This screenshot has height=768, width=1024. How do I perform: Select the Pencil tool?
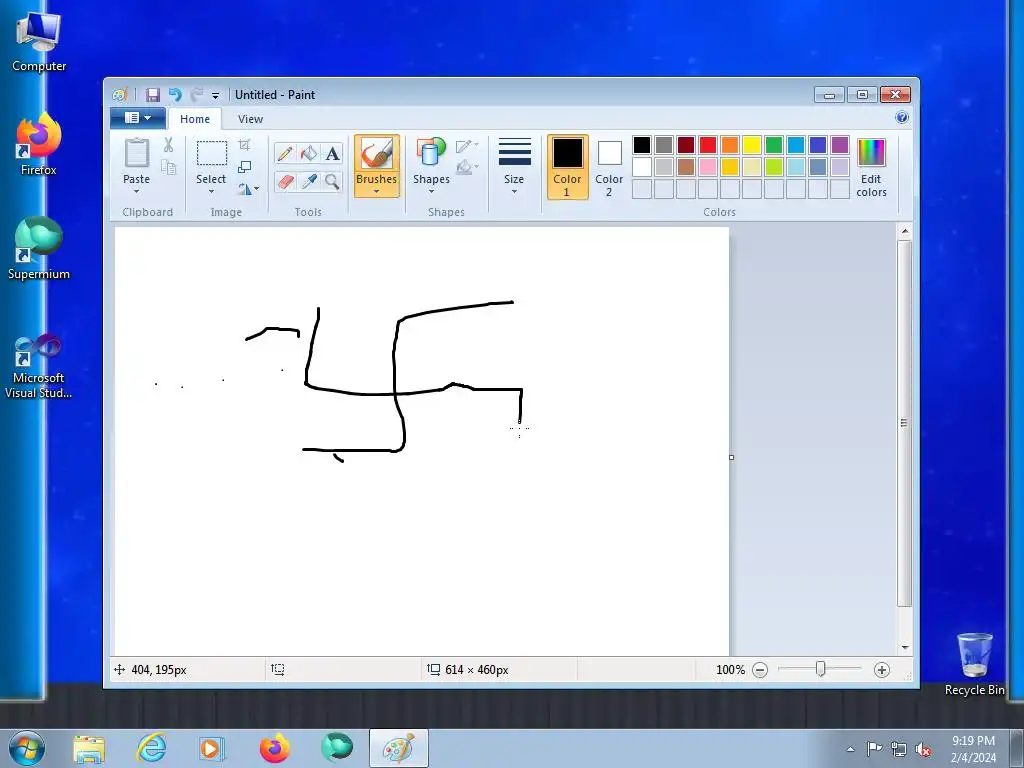(285, 153)
